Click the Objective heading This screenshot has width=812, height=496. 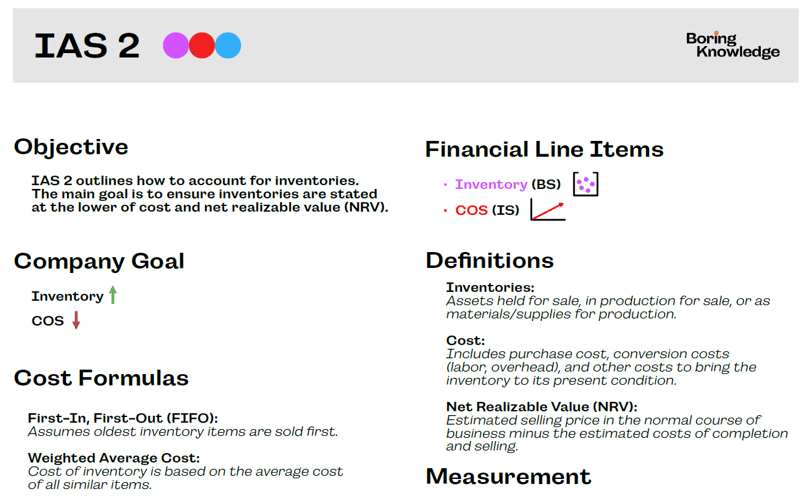(71, 147)
